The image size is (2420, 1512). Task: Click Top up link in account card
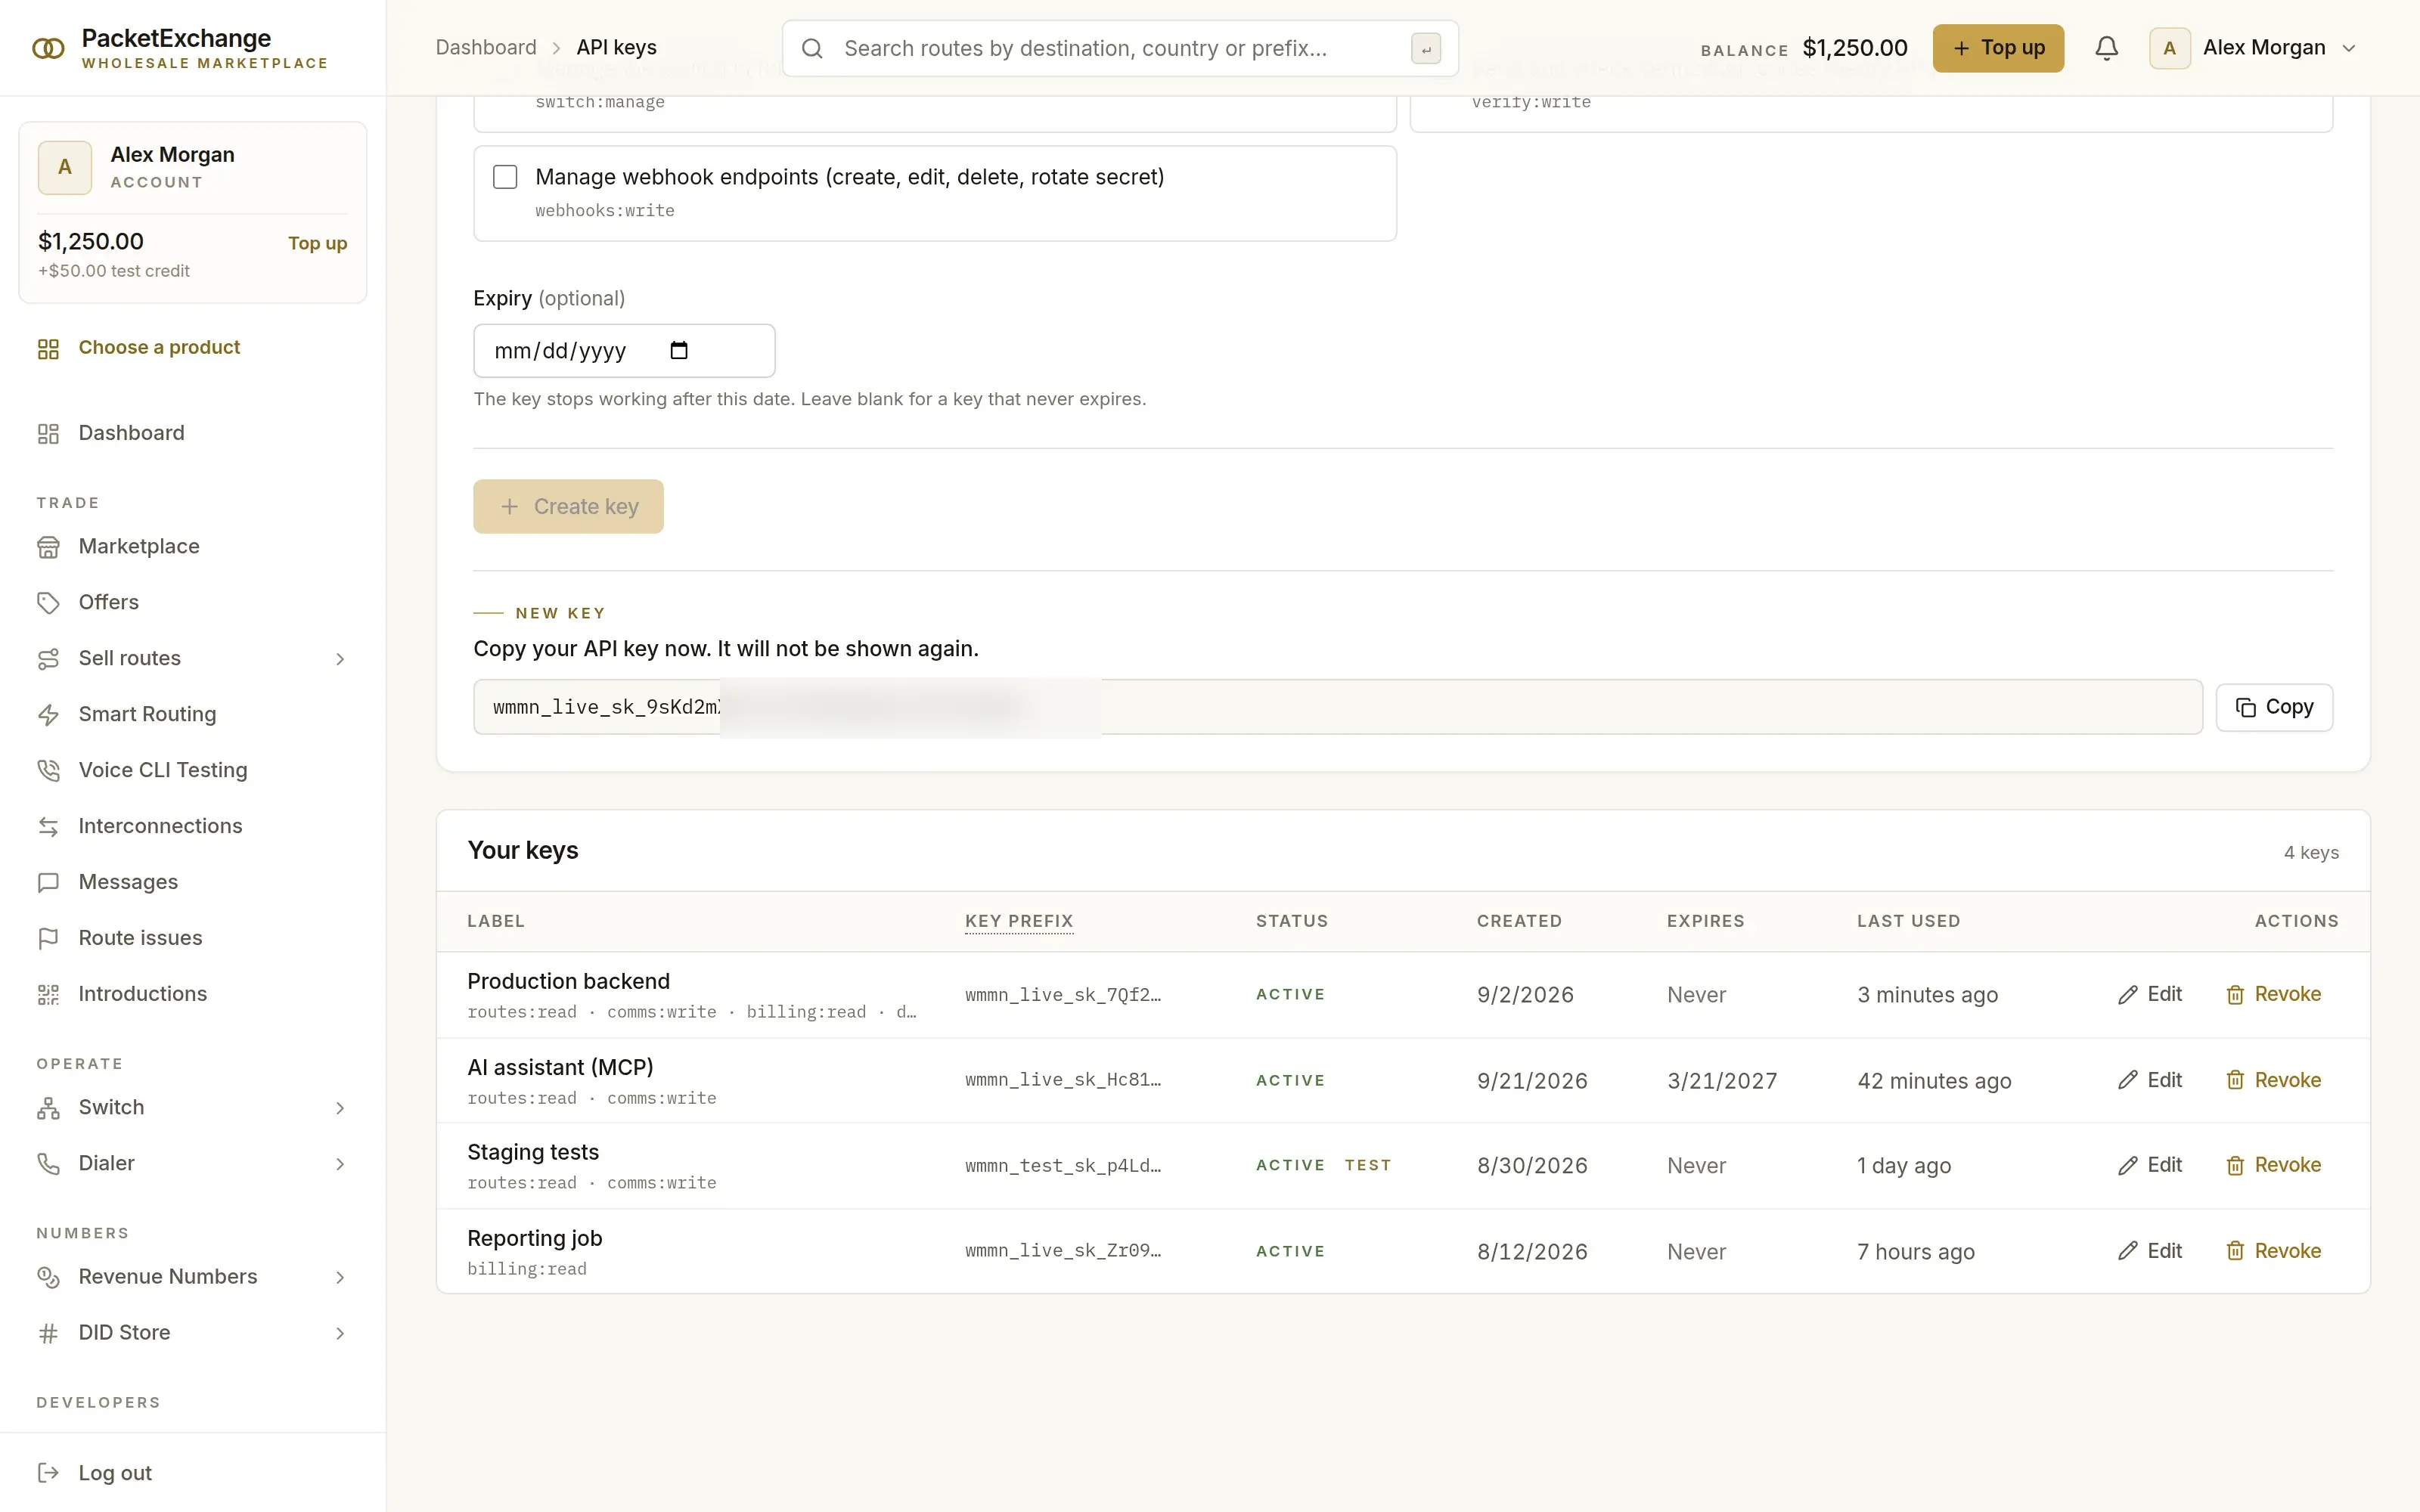(x=317, y=243)
